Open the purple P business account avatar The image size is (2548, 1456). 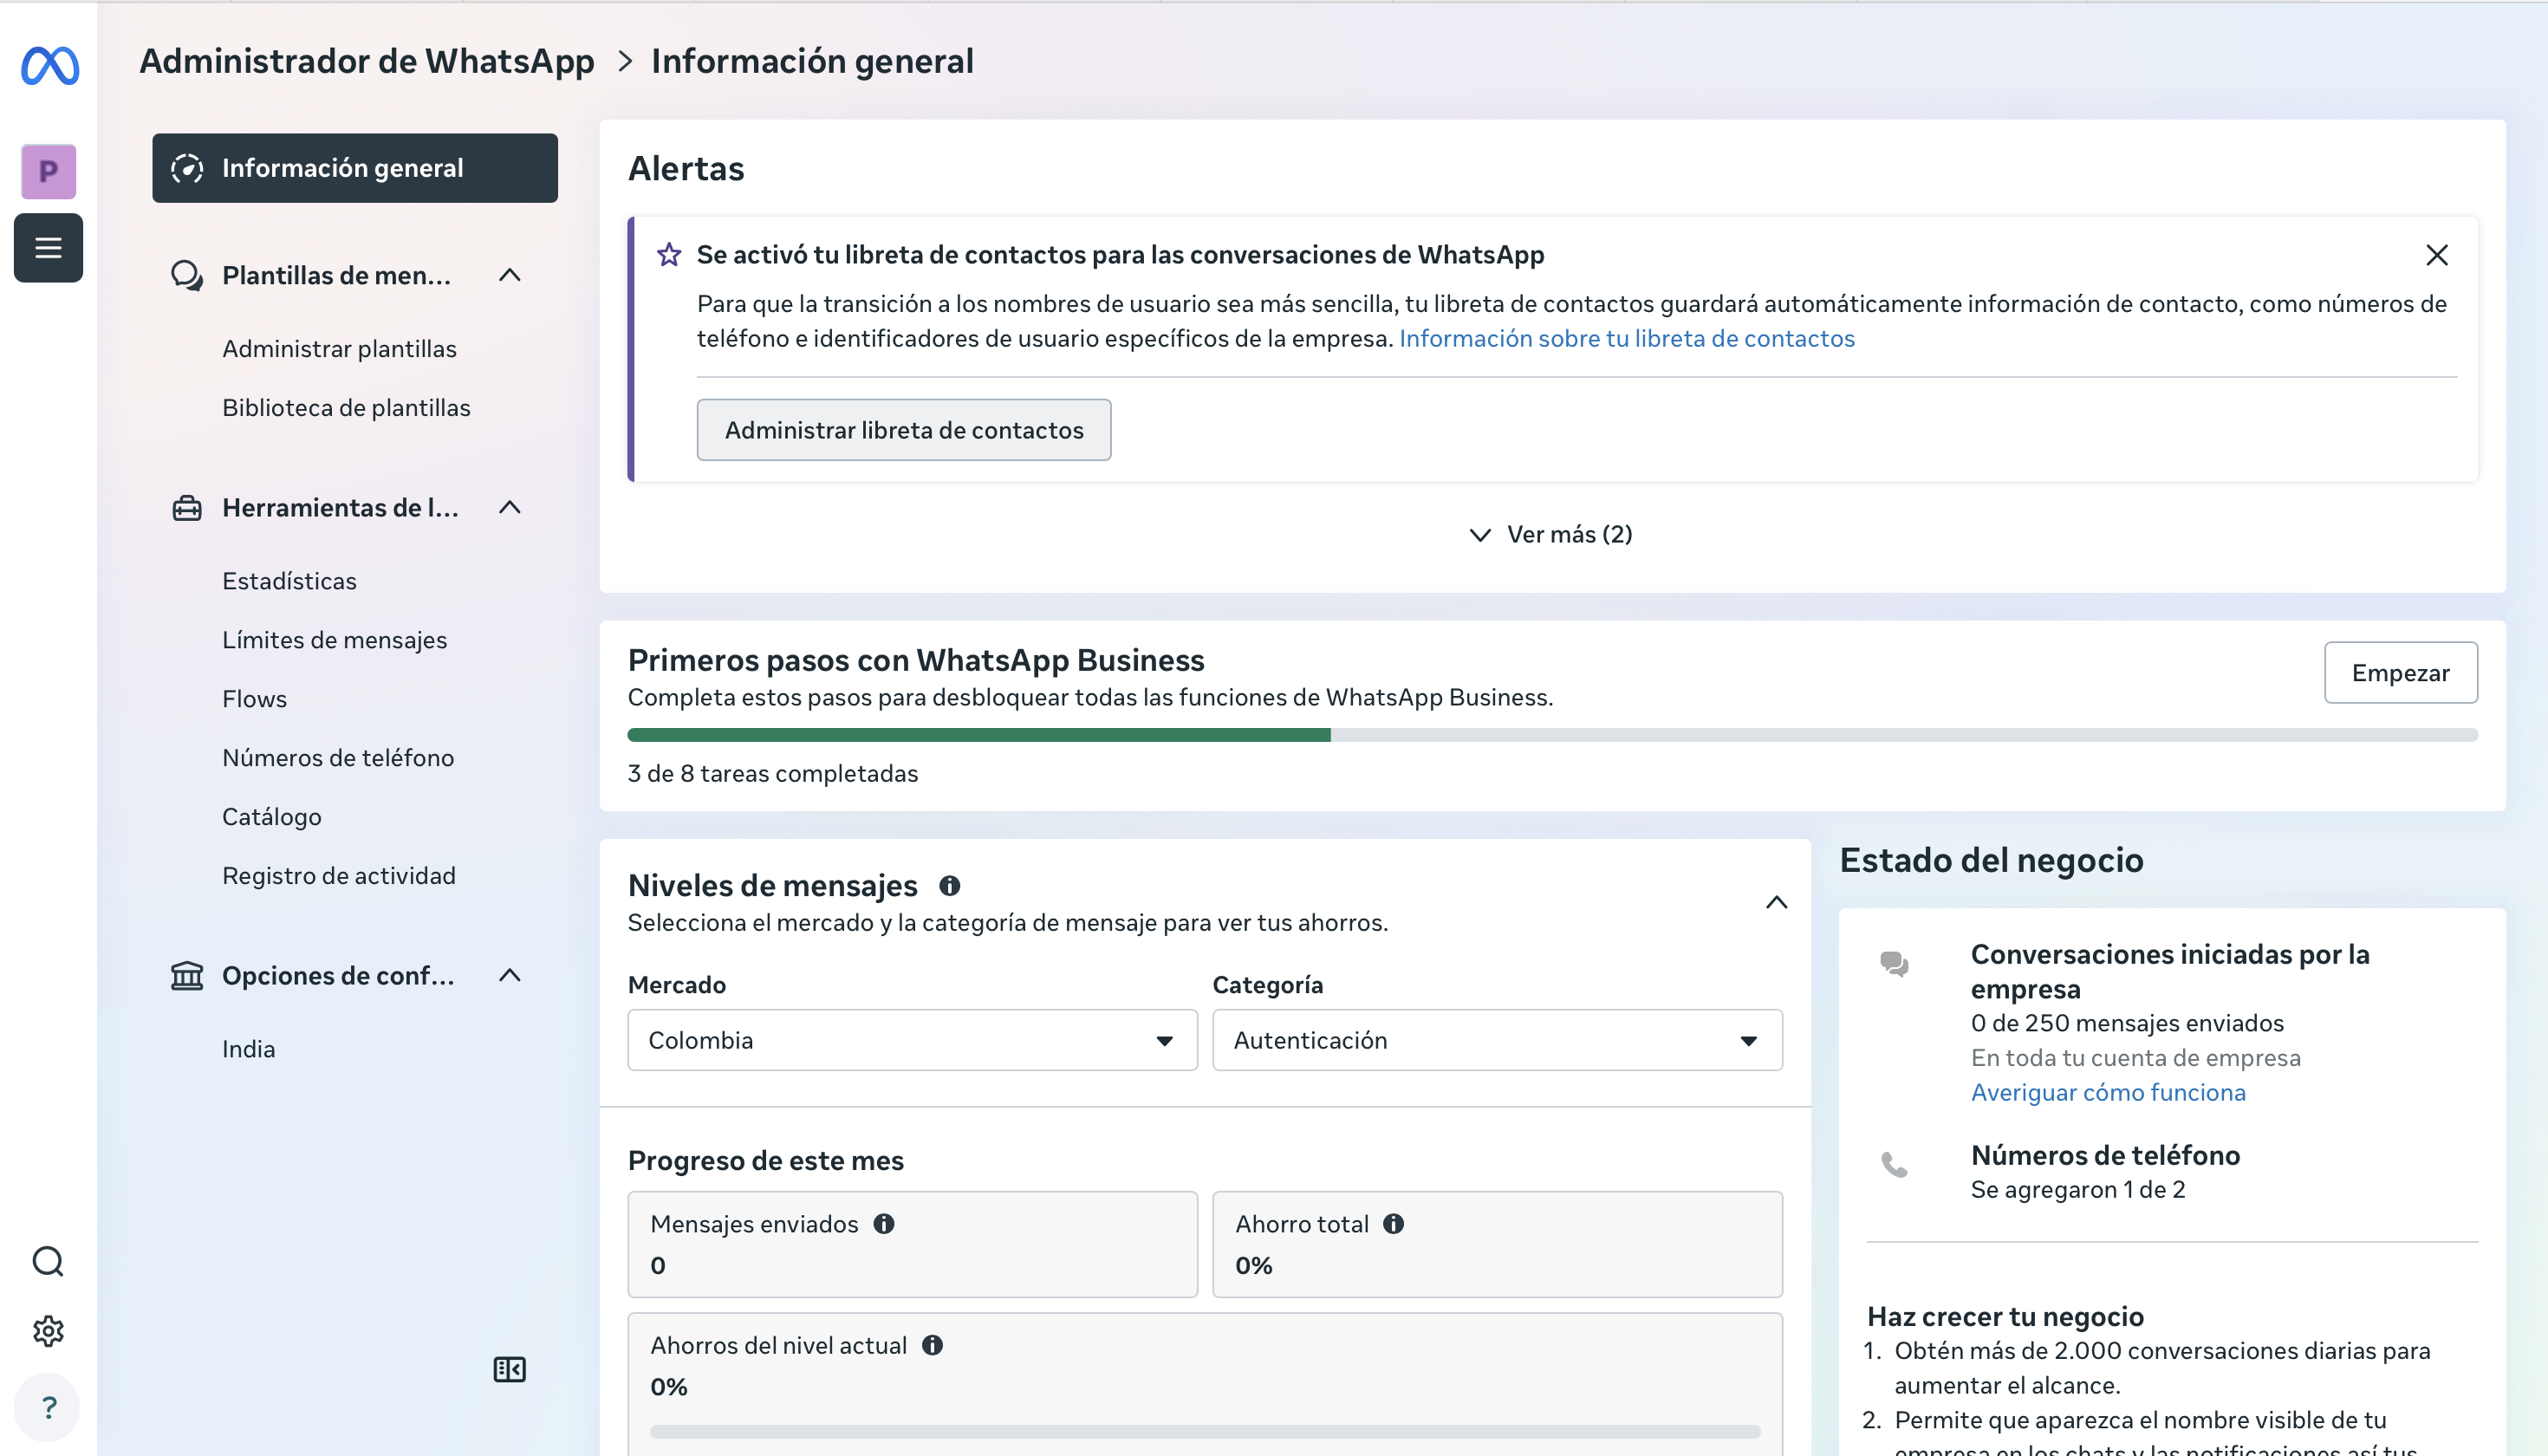[48, 171]
